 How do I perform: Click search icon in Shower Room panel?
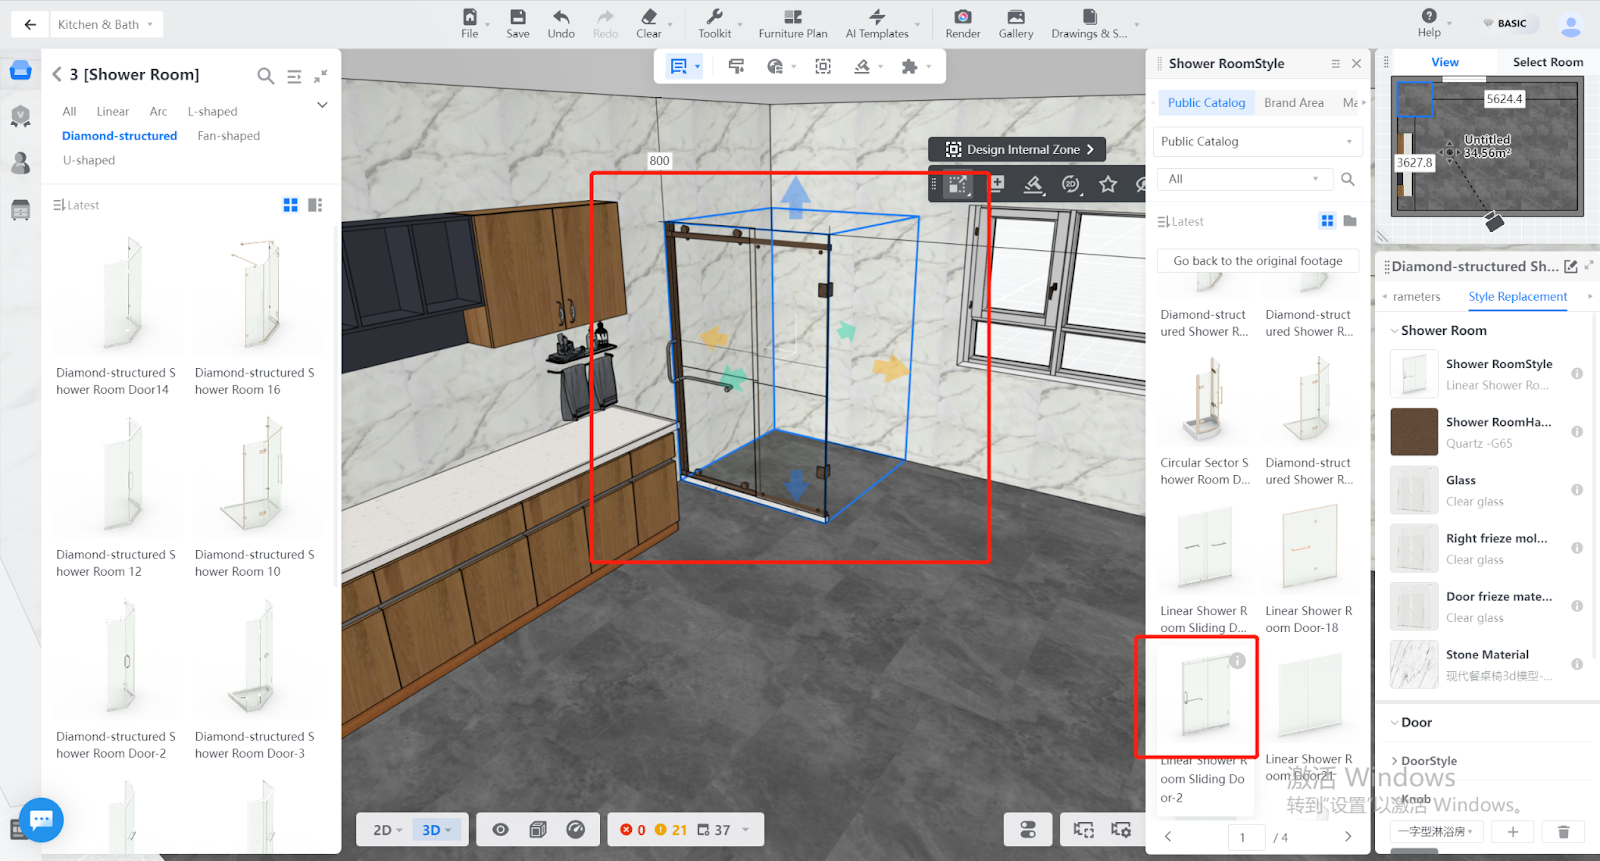[265, 75]
